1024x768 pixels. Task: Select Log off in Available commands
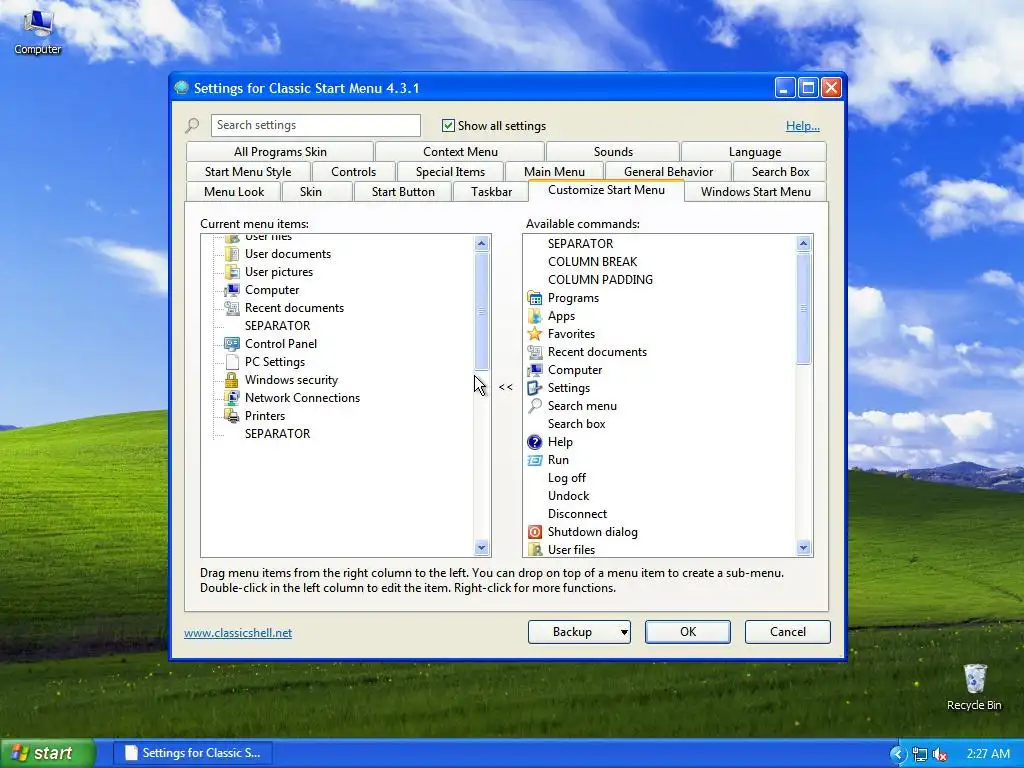[567, 478]
